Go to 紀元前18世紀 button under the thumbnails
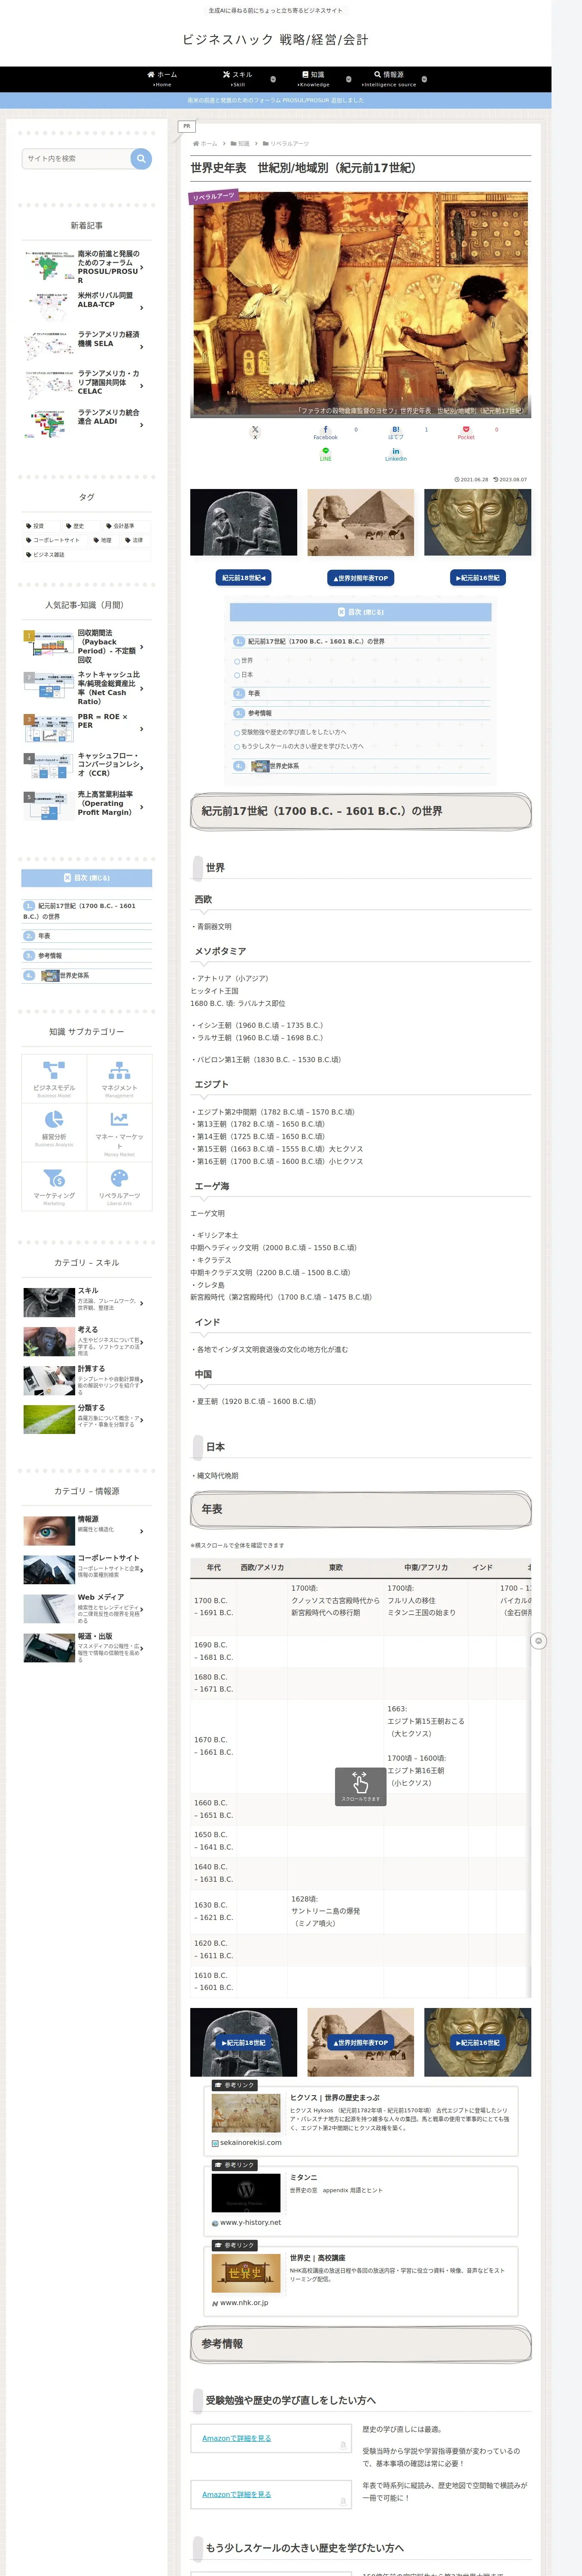 click(244, 578)
